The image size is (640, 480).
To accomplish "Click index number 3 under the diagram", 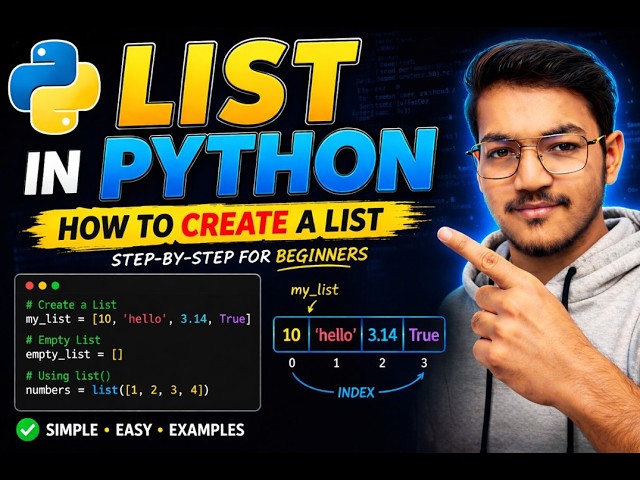I will [424, 362].
